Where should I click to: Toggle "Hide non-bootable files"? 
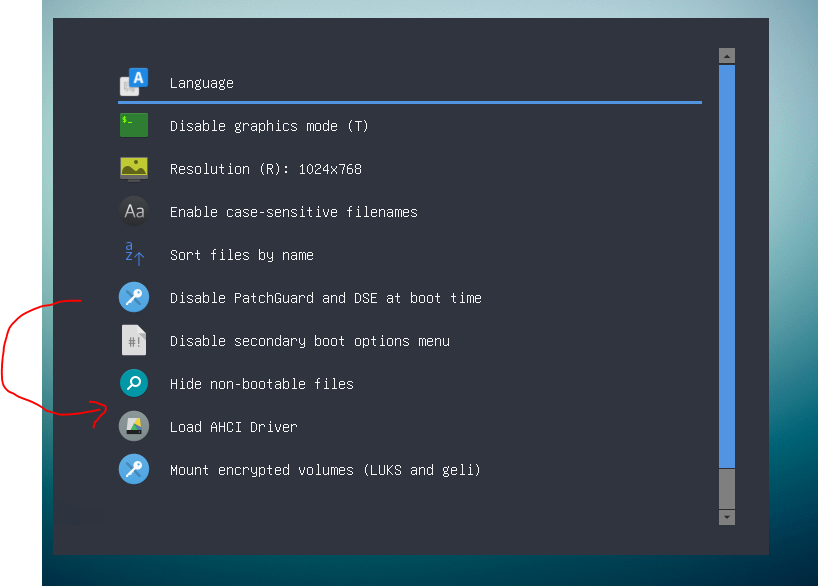point(261,383)
